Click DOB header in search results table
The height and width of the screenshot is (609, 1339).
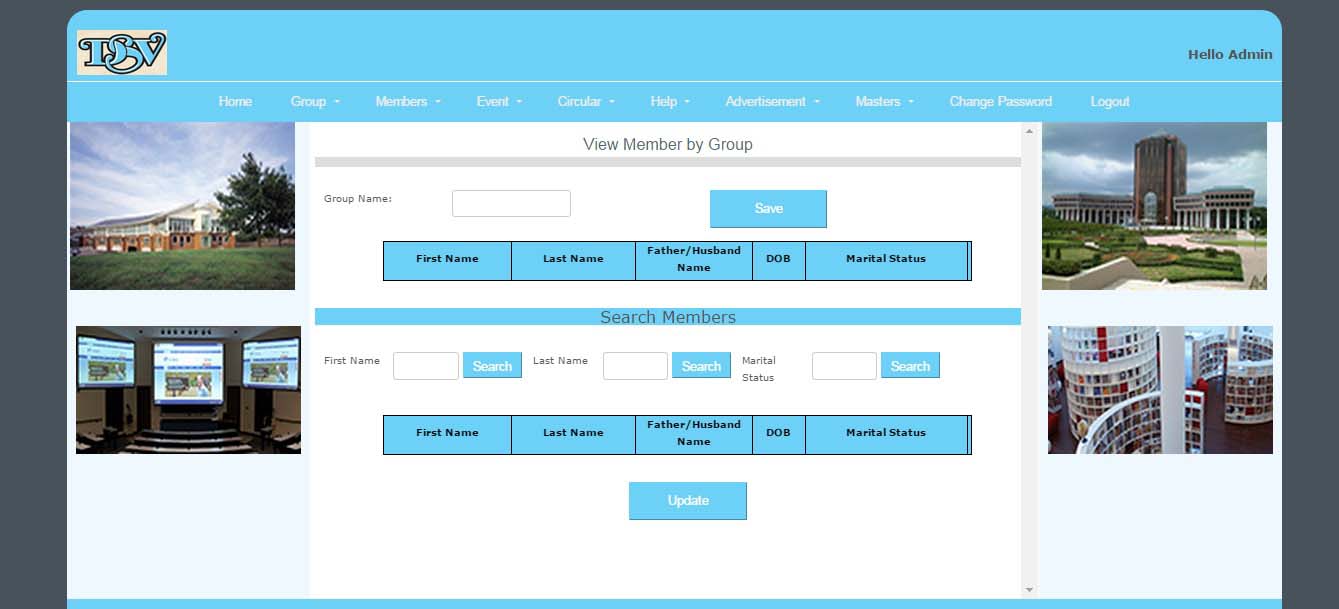tap(778, 433)
